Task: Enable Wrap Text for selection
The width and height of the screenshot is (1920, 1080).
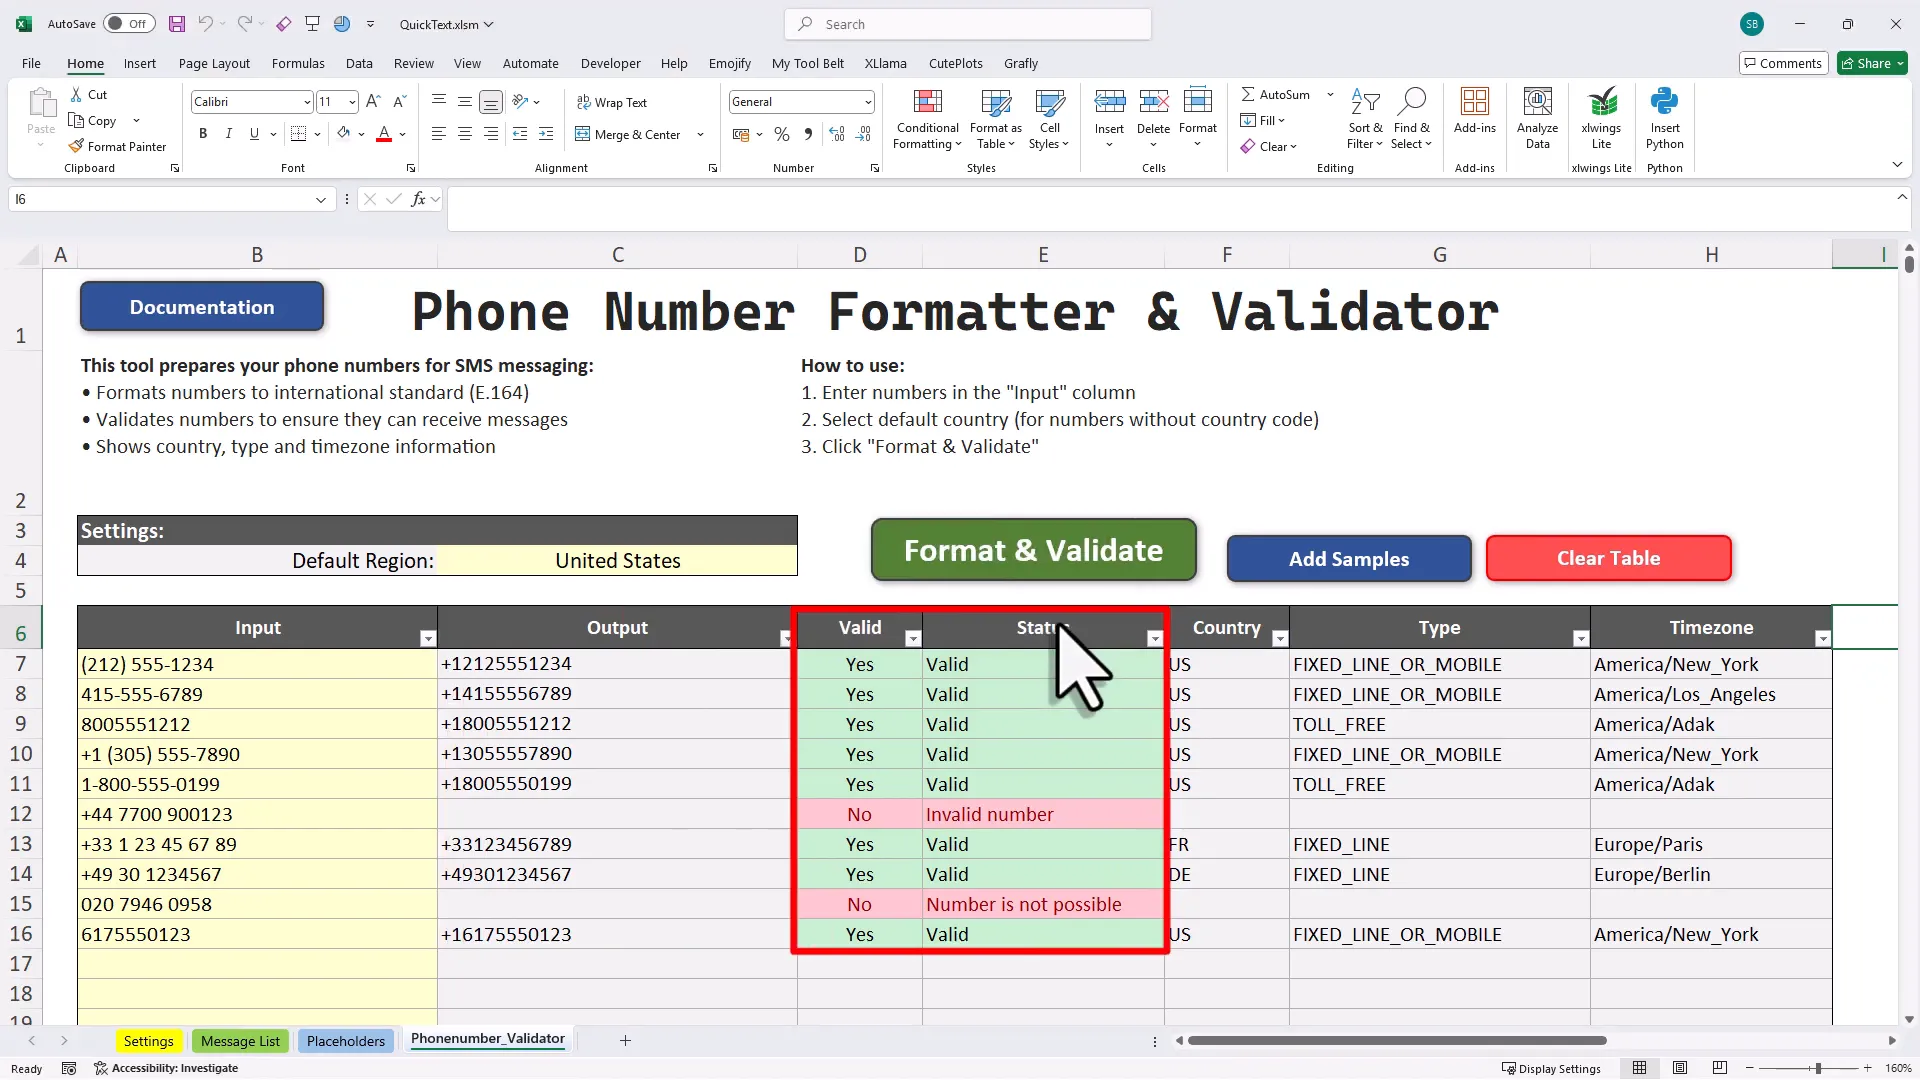Action: [x=613, y=101]
